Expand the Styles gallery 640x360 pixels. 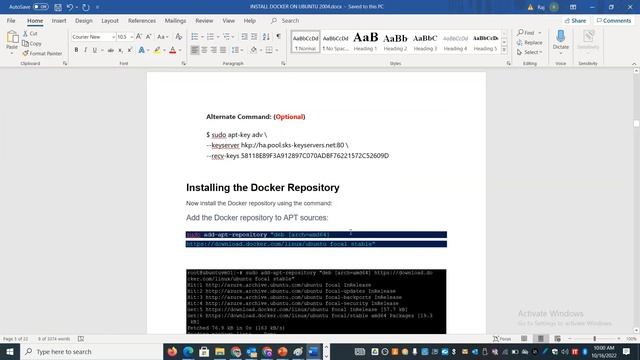tap(504, 50)
